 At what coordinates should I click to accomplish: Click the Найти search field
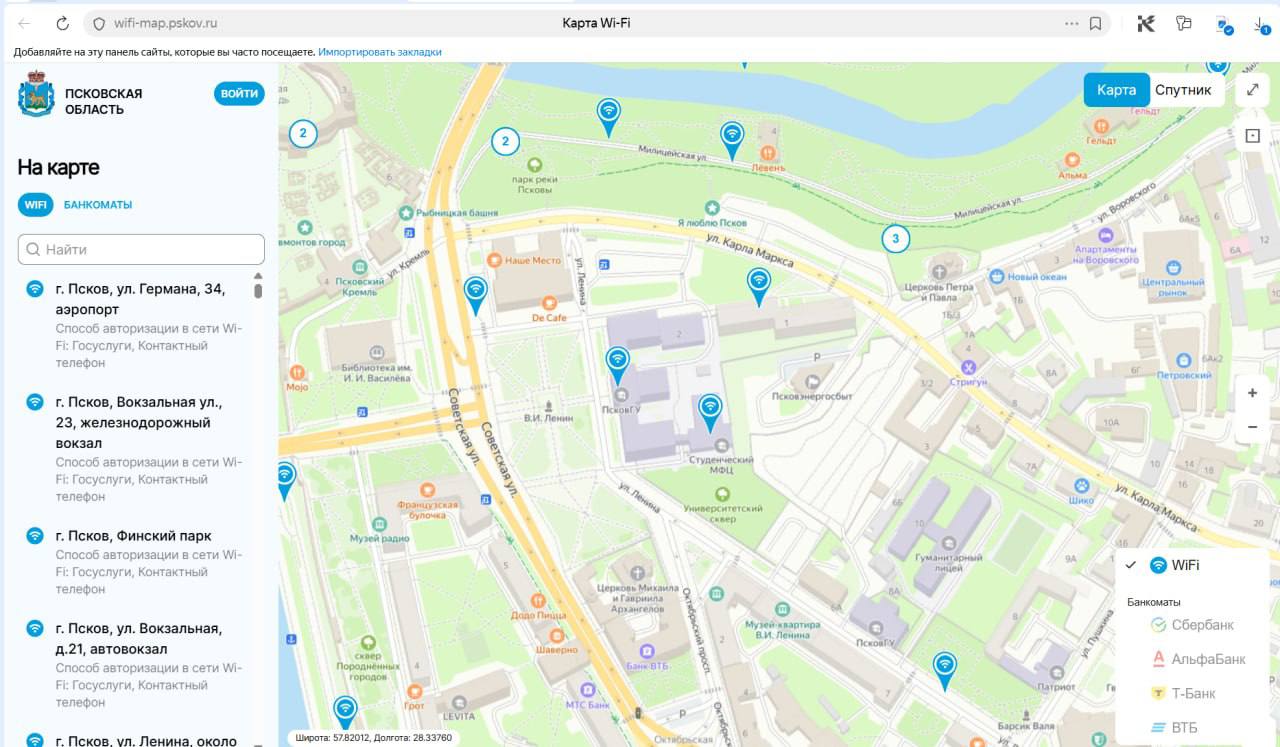(141, 249)
